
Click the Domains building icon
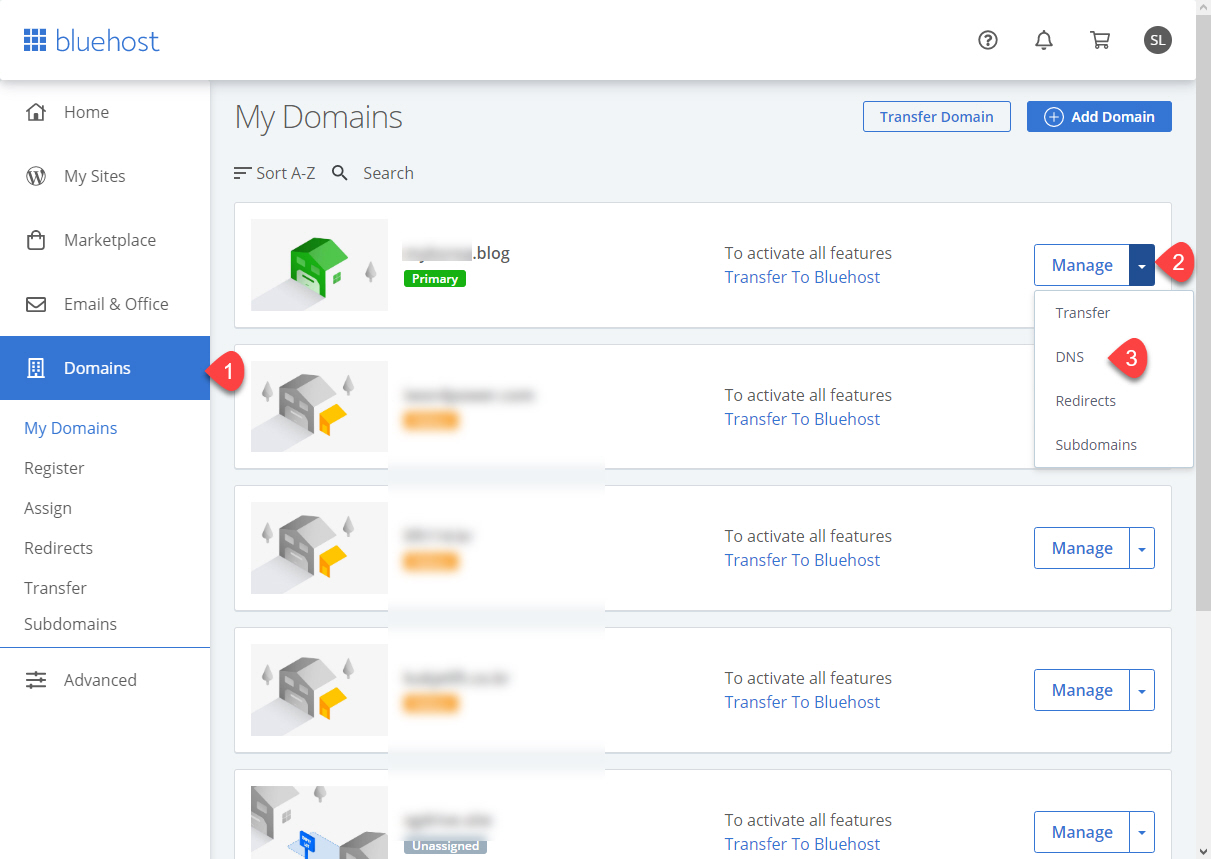click(x=36, y=368)
